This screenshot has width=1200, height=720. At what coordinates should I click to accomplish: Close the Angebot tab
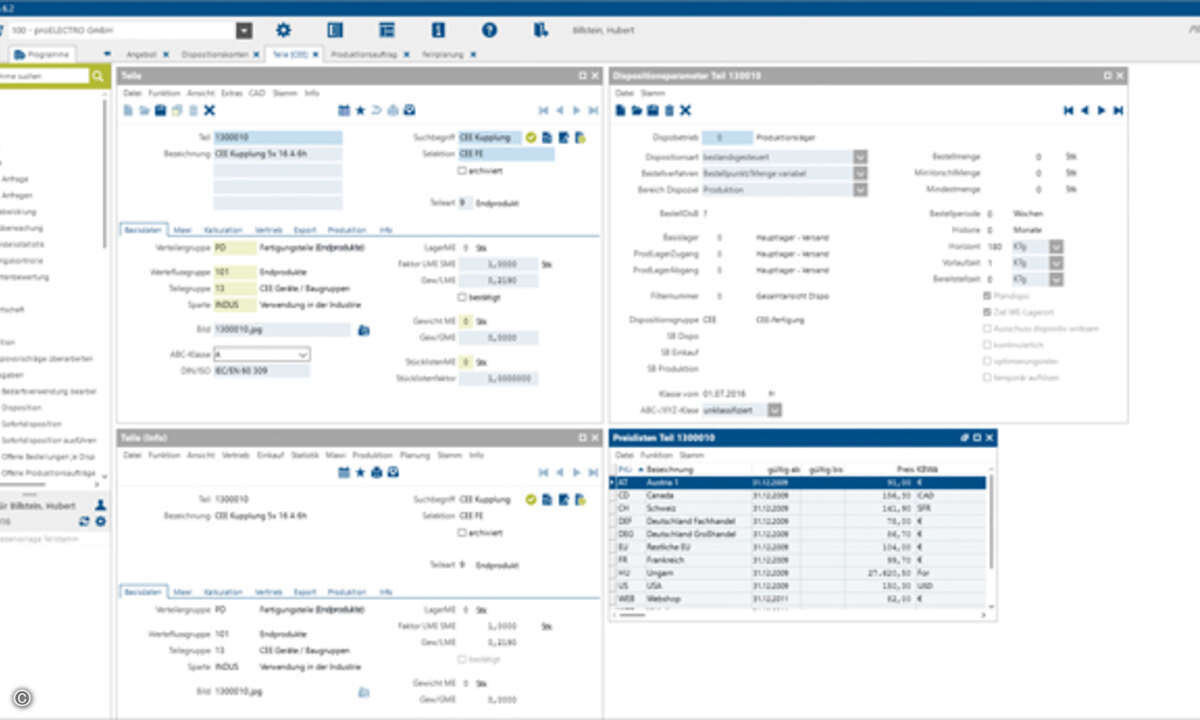(166, 54)
